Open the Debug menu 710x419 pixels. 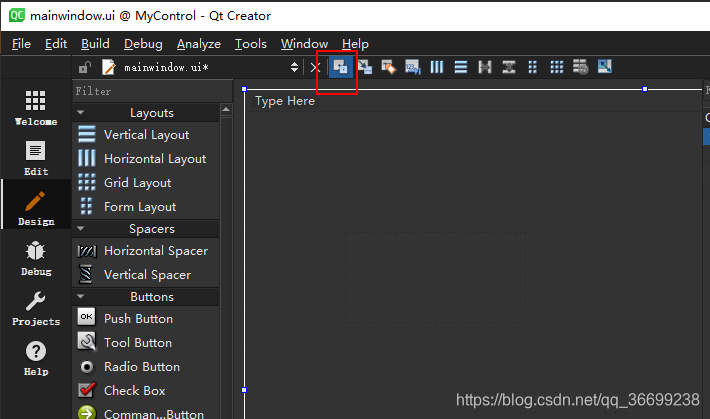143,44
